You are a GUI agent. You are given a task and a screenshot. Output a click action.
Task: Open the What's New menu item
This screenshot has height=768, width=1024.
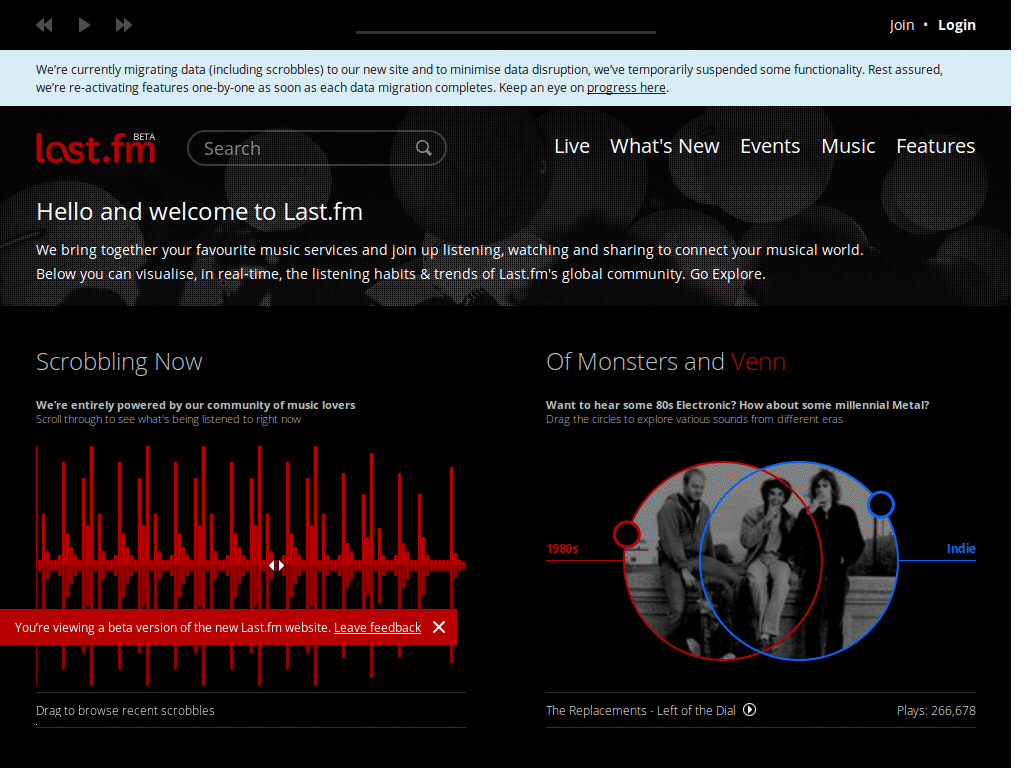coord(664,146)
